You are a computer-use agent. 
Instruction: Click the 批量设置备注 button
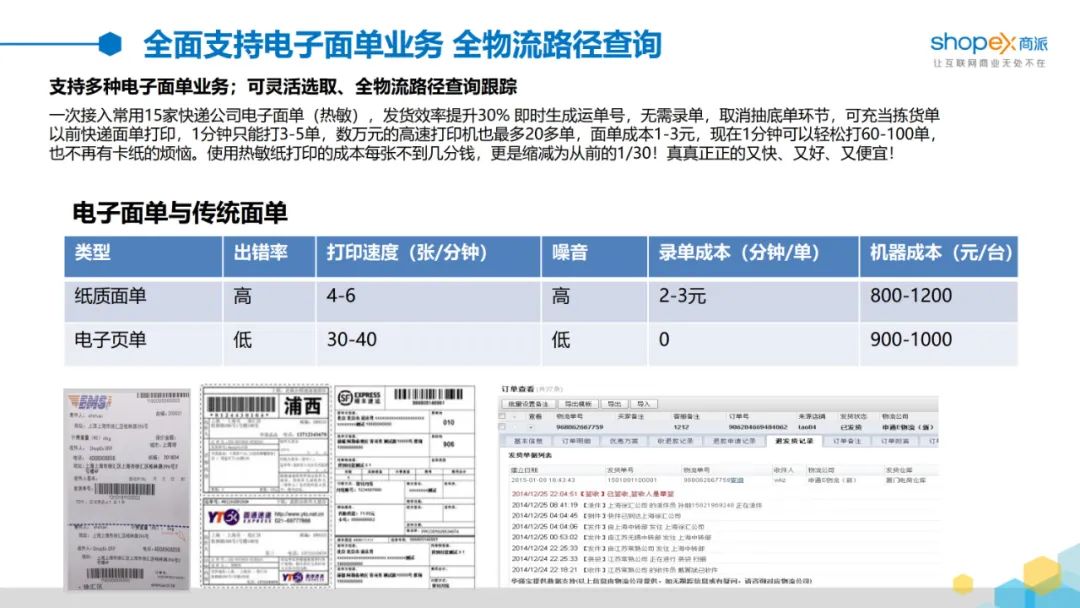[528, 404]
